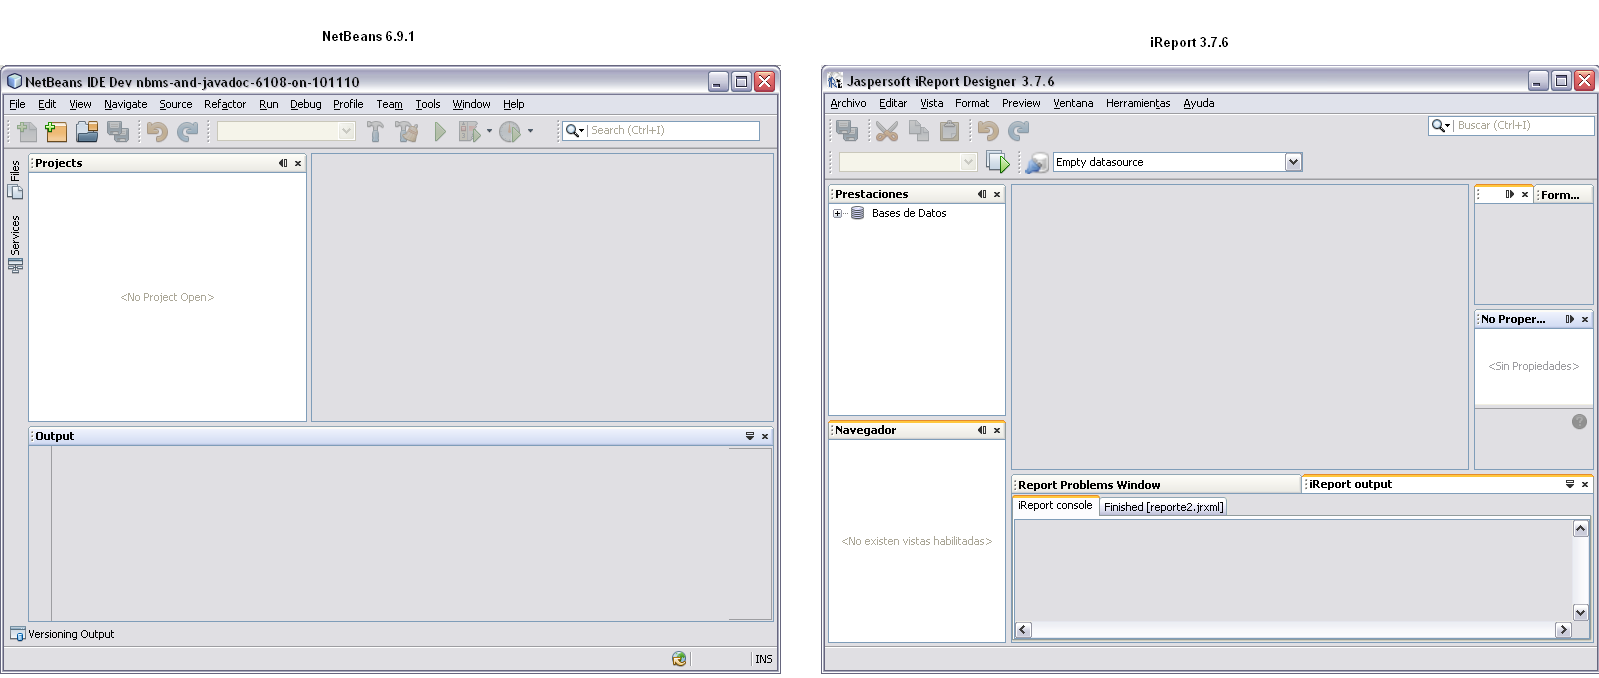This screenshot has width=1599, height=678.
Task: Open File menu in NetBeans
Action: pyautogui.click(x=17, y=104)
